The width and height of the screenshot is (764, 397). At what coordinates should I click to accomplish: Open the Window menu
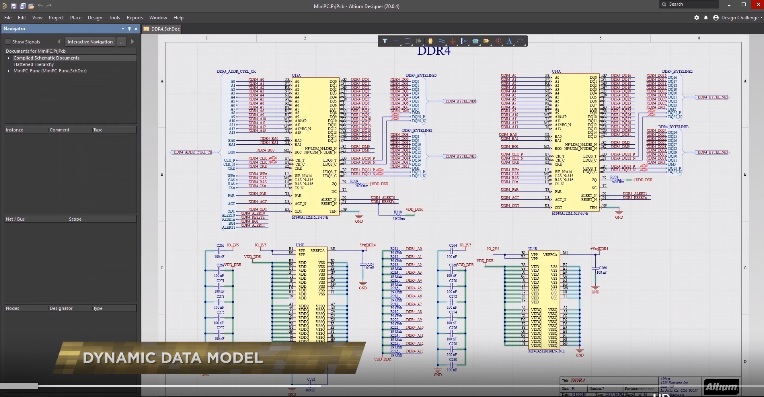point(158,18)
